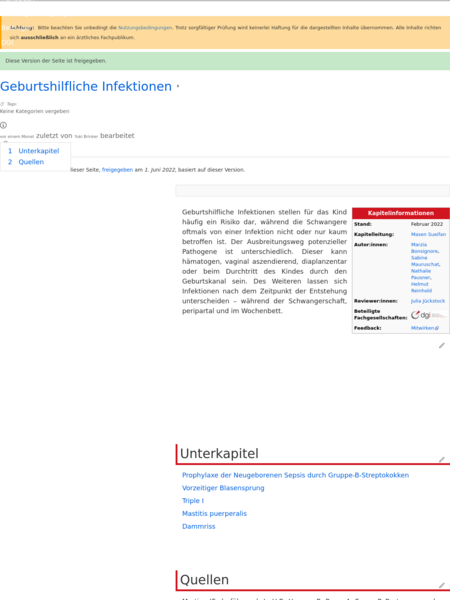Open the Geburtshilfliche Infektionen title link
The width and height of the screenshot is (450, 600).
[86, 86]
